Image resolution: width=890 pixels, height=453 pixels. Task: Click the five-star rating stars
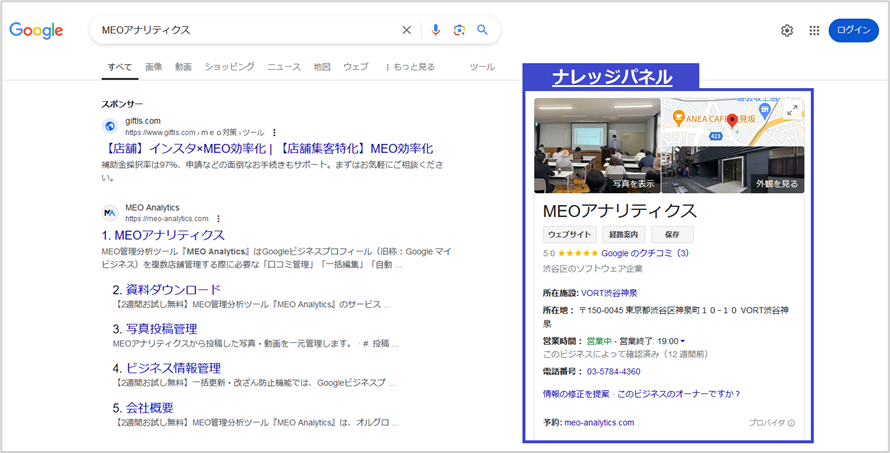578,253
